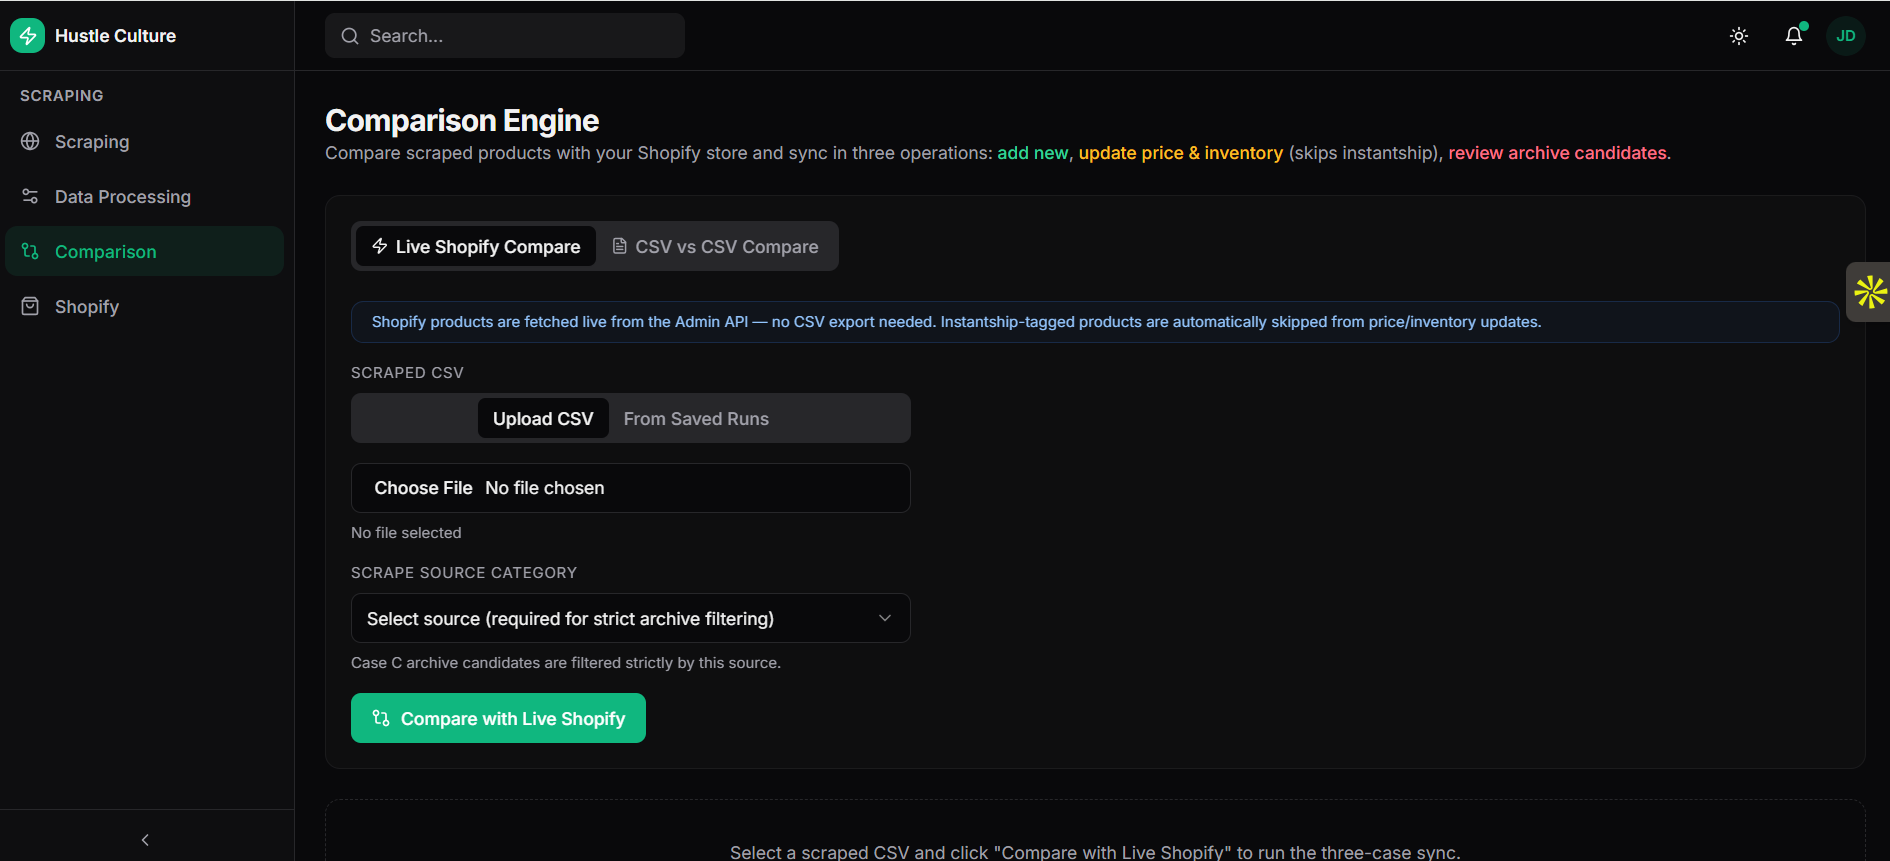Click the Data Processing sliders icon
Image resolution: width=1890 pixels, height=861 pixels.
31,196
